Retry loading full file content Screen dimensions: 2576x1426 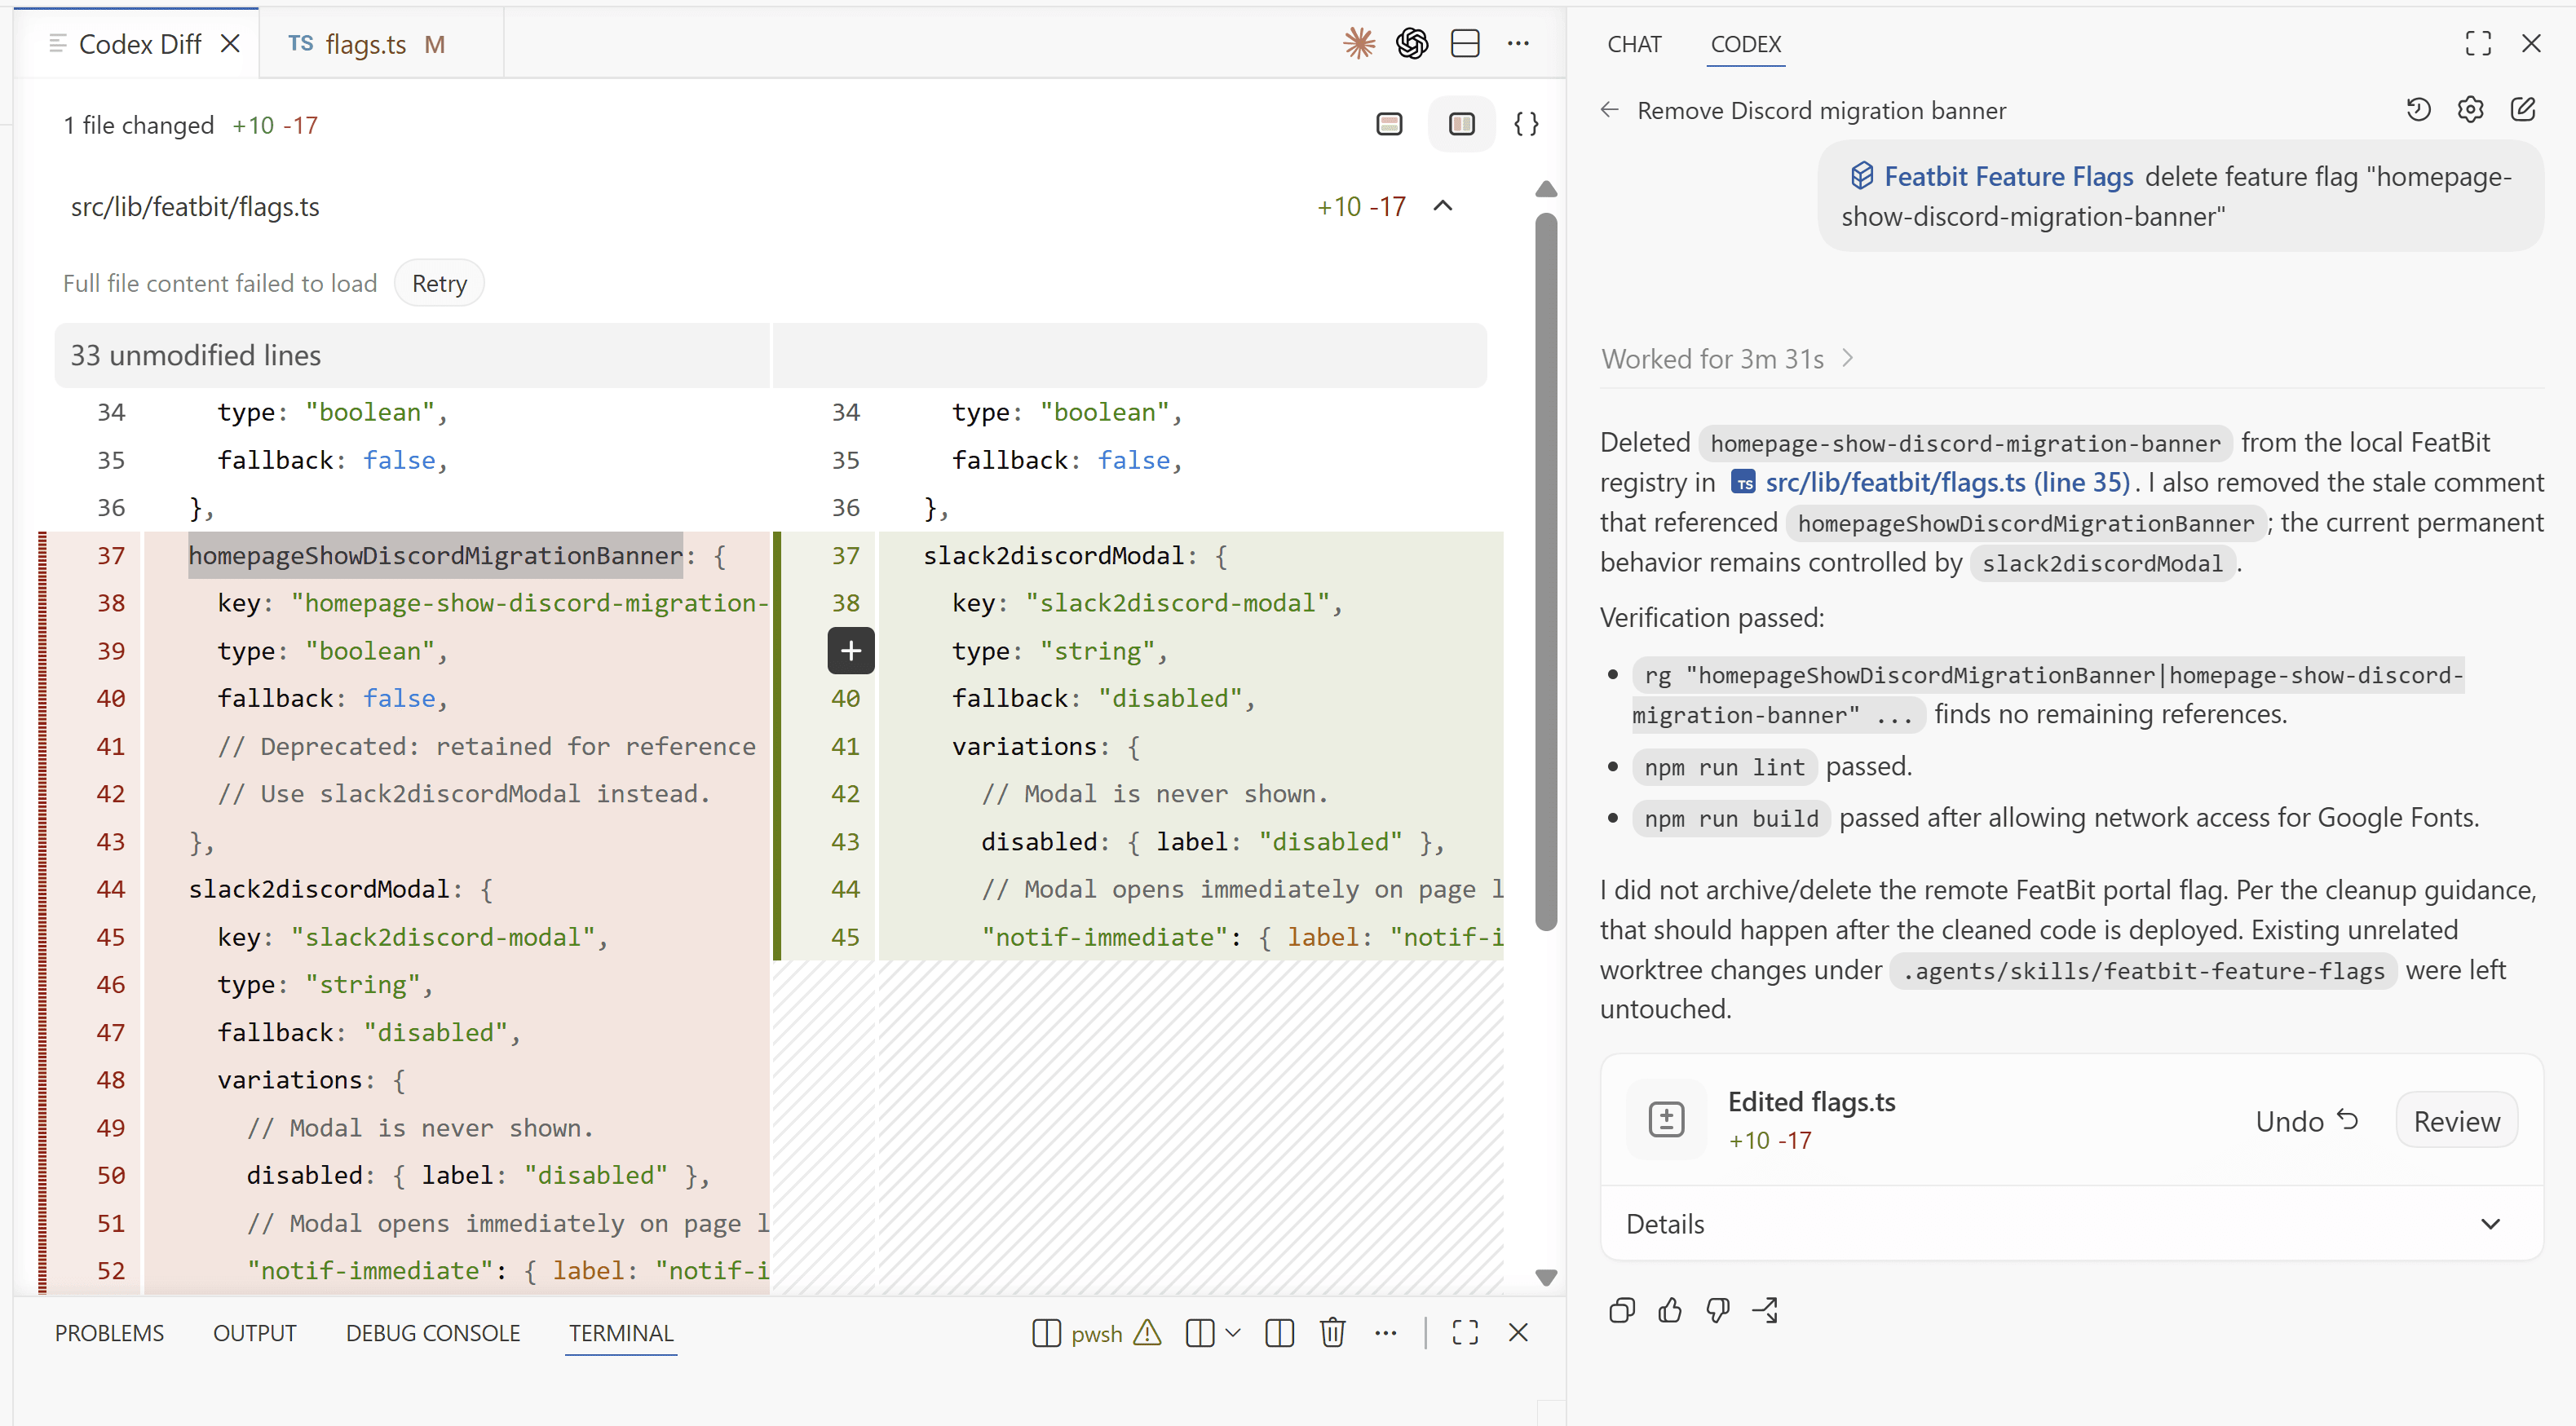click(439, 283)
